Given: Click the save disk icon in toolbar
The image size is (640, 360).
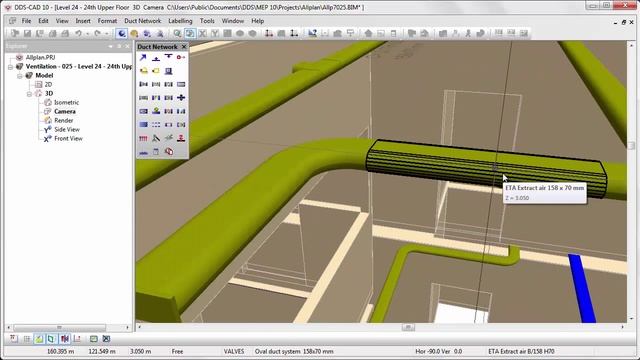Looking at the screenshot, I should pyautogui.click(x=27, y=33).
